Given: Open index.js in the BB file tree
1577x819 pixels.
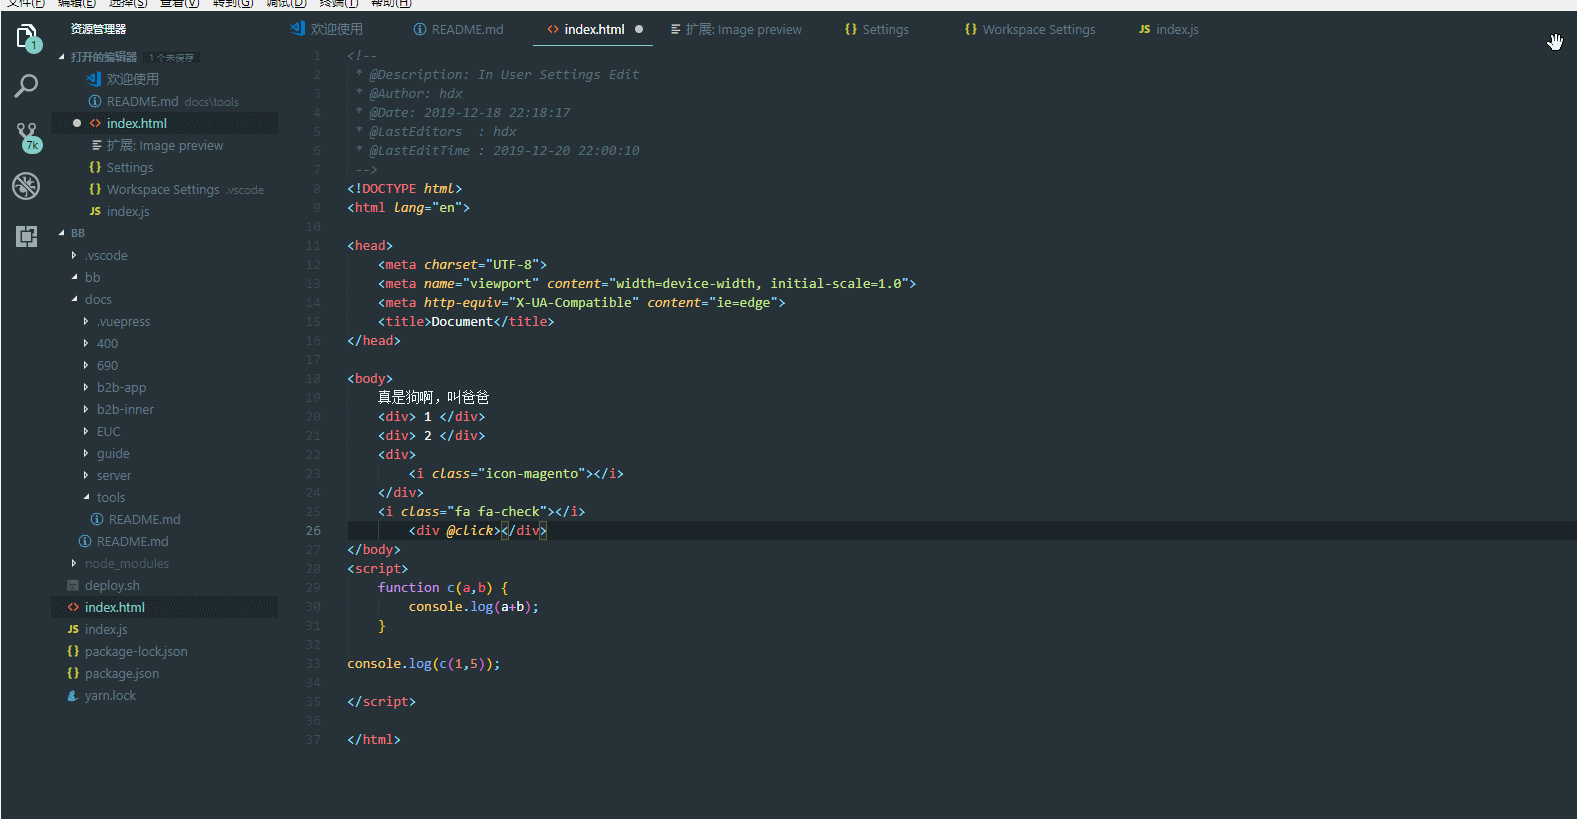Looking at the screenshot, I should [x=106, y=629].
